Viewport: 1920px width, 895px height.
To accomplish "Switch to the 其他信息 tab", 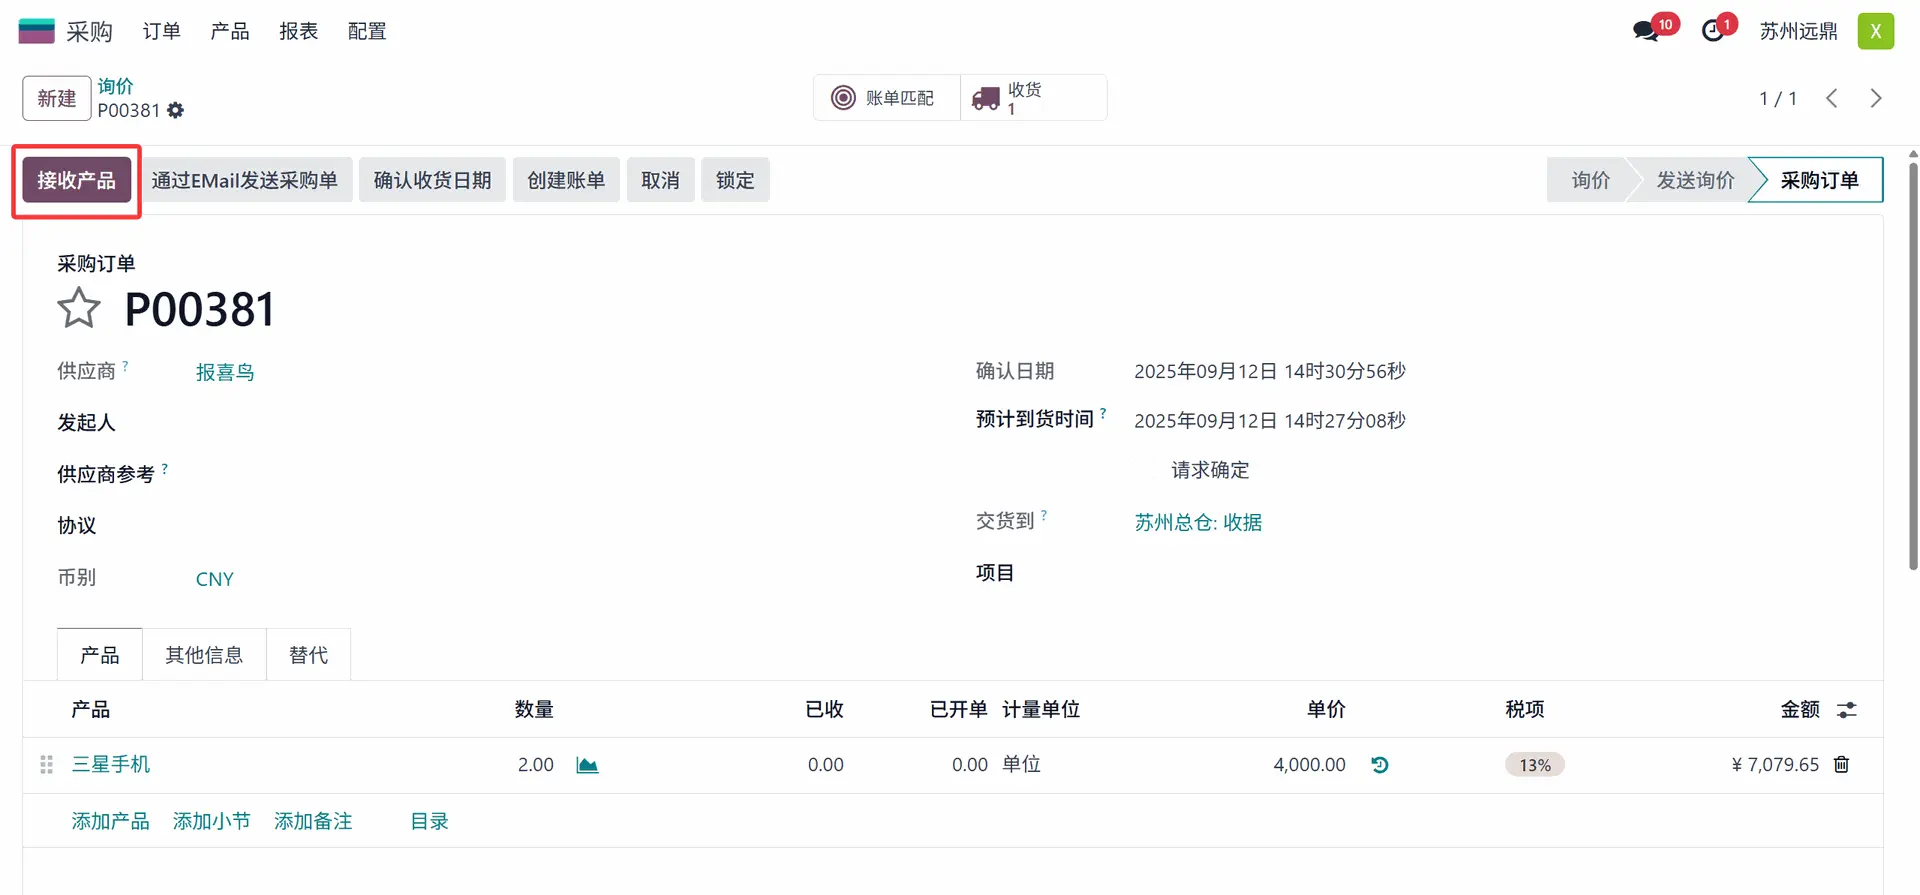I will 204,655.
